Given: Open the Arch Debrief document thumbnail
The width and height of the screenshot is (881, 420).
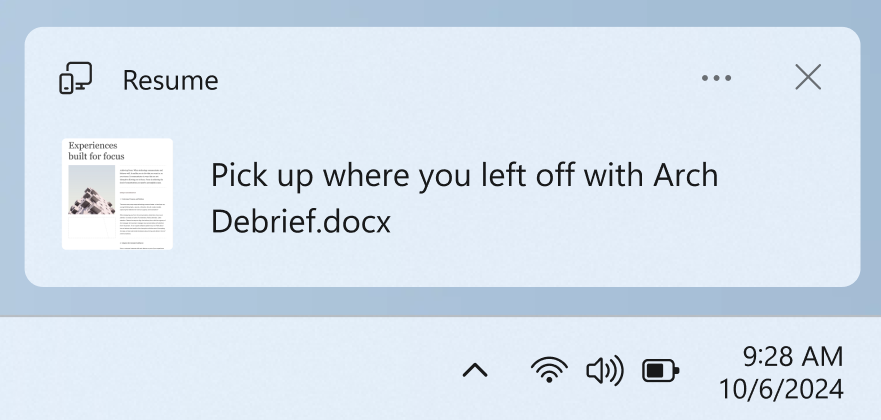Looking at the screenshot, I should coord(117,194).
